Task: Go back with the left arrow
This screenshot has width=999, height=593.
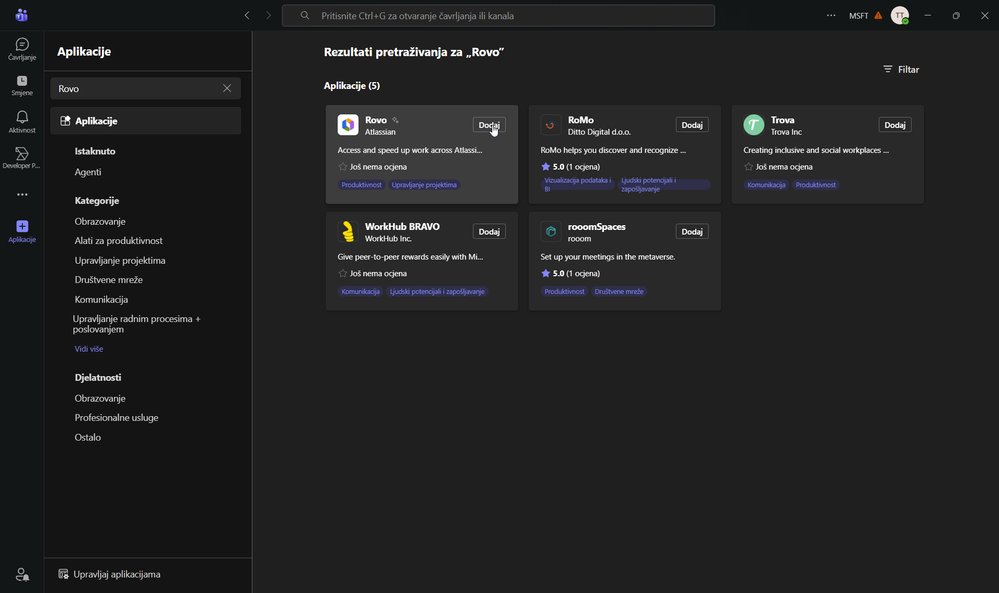Action: (x=247, y=15)
